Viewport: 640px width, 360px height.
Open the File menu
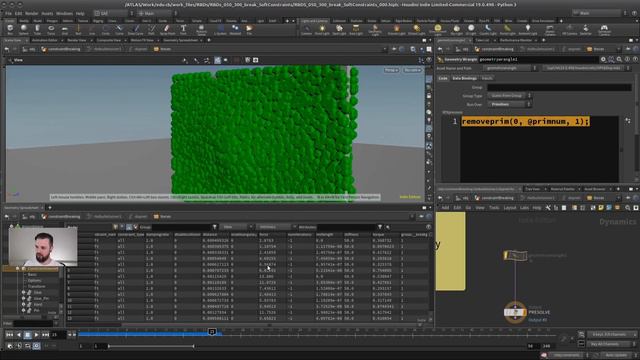click(x=8, y=13)
